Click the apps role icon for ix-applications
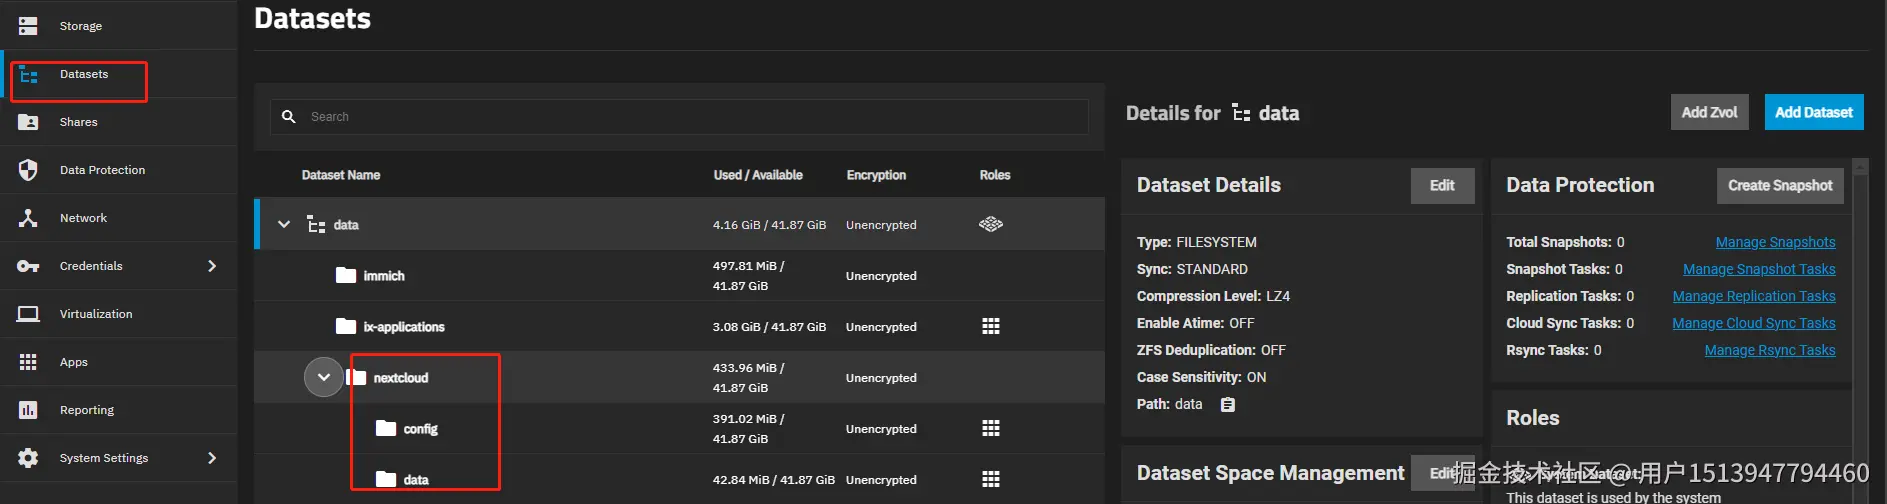Viewport: 1887px width, 504px height. [x=991, y=327]
